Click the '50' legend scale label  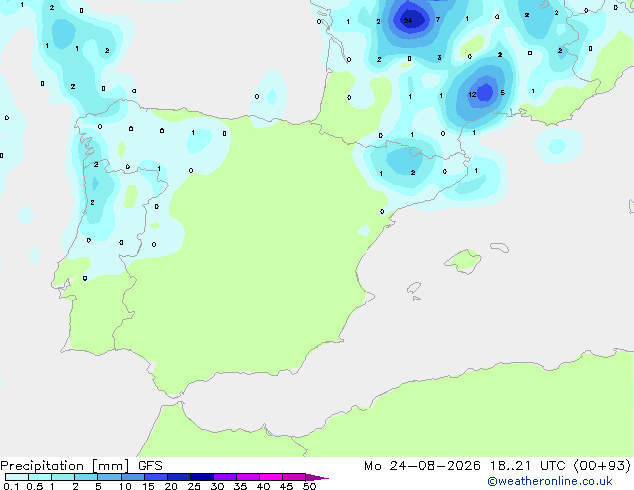click(310, 486)
